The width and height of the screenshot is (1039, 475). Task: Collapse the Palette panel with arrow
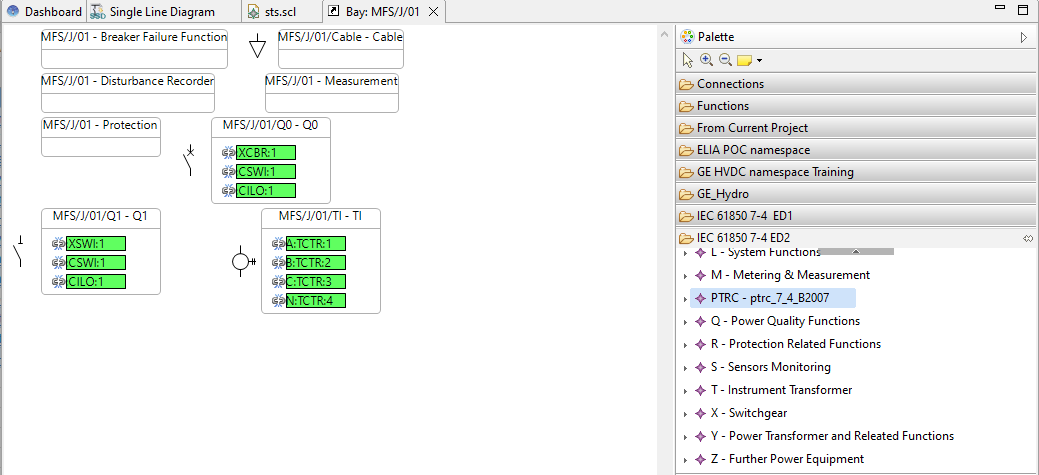pyautogui.click(x=1023, y=37)
